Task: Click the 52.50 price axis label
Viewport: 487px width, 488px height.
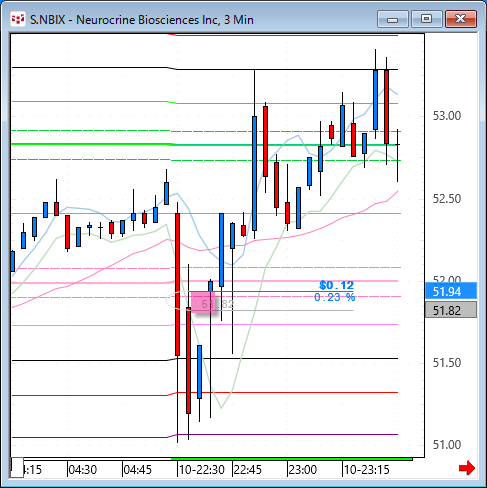Action: 447,199
